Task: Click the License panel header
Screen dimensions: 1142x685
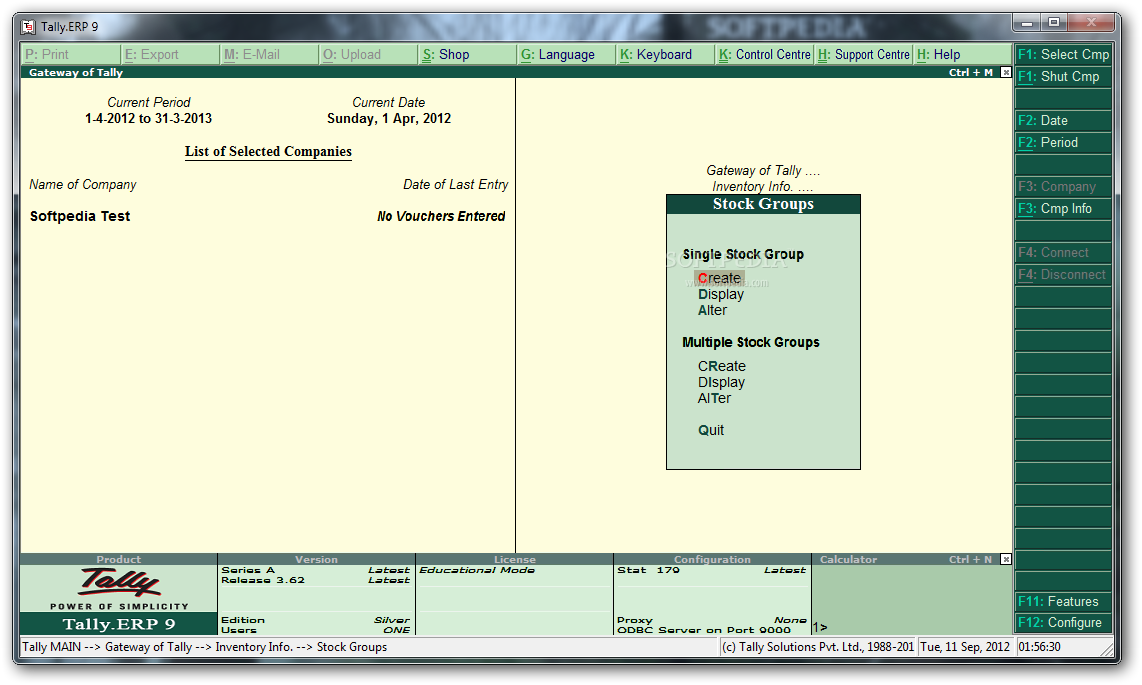Action: point(514,559)
